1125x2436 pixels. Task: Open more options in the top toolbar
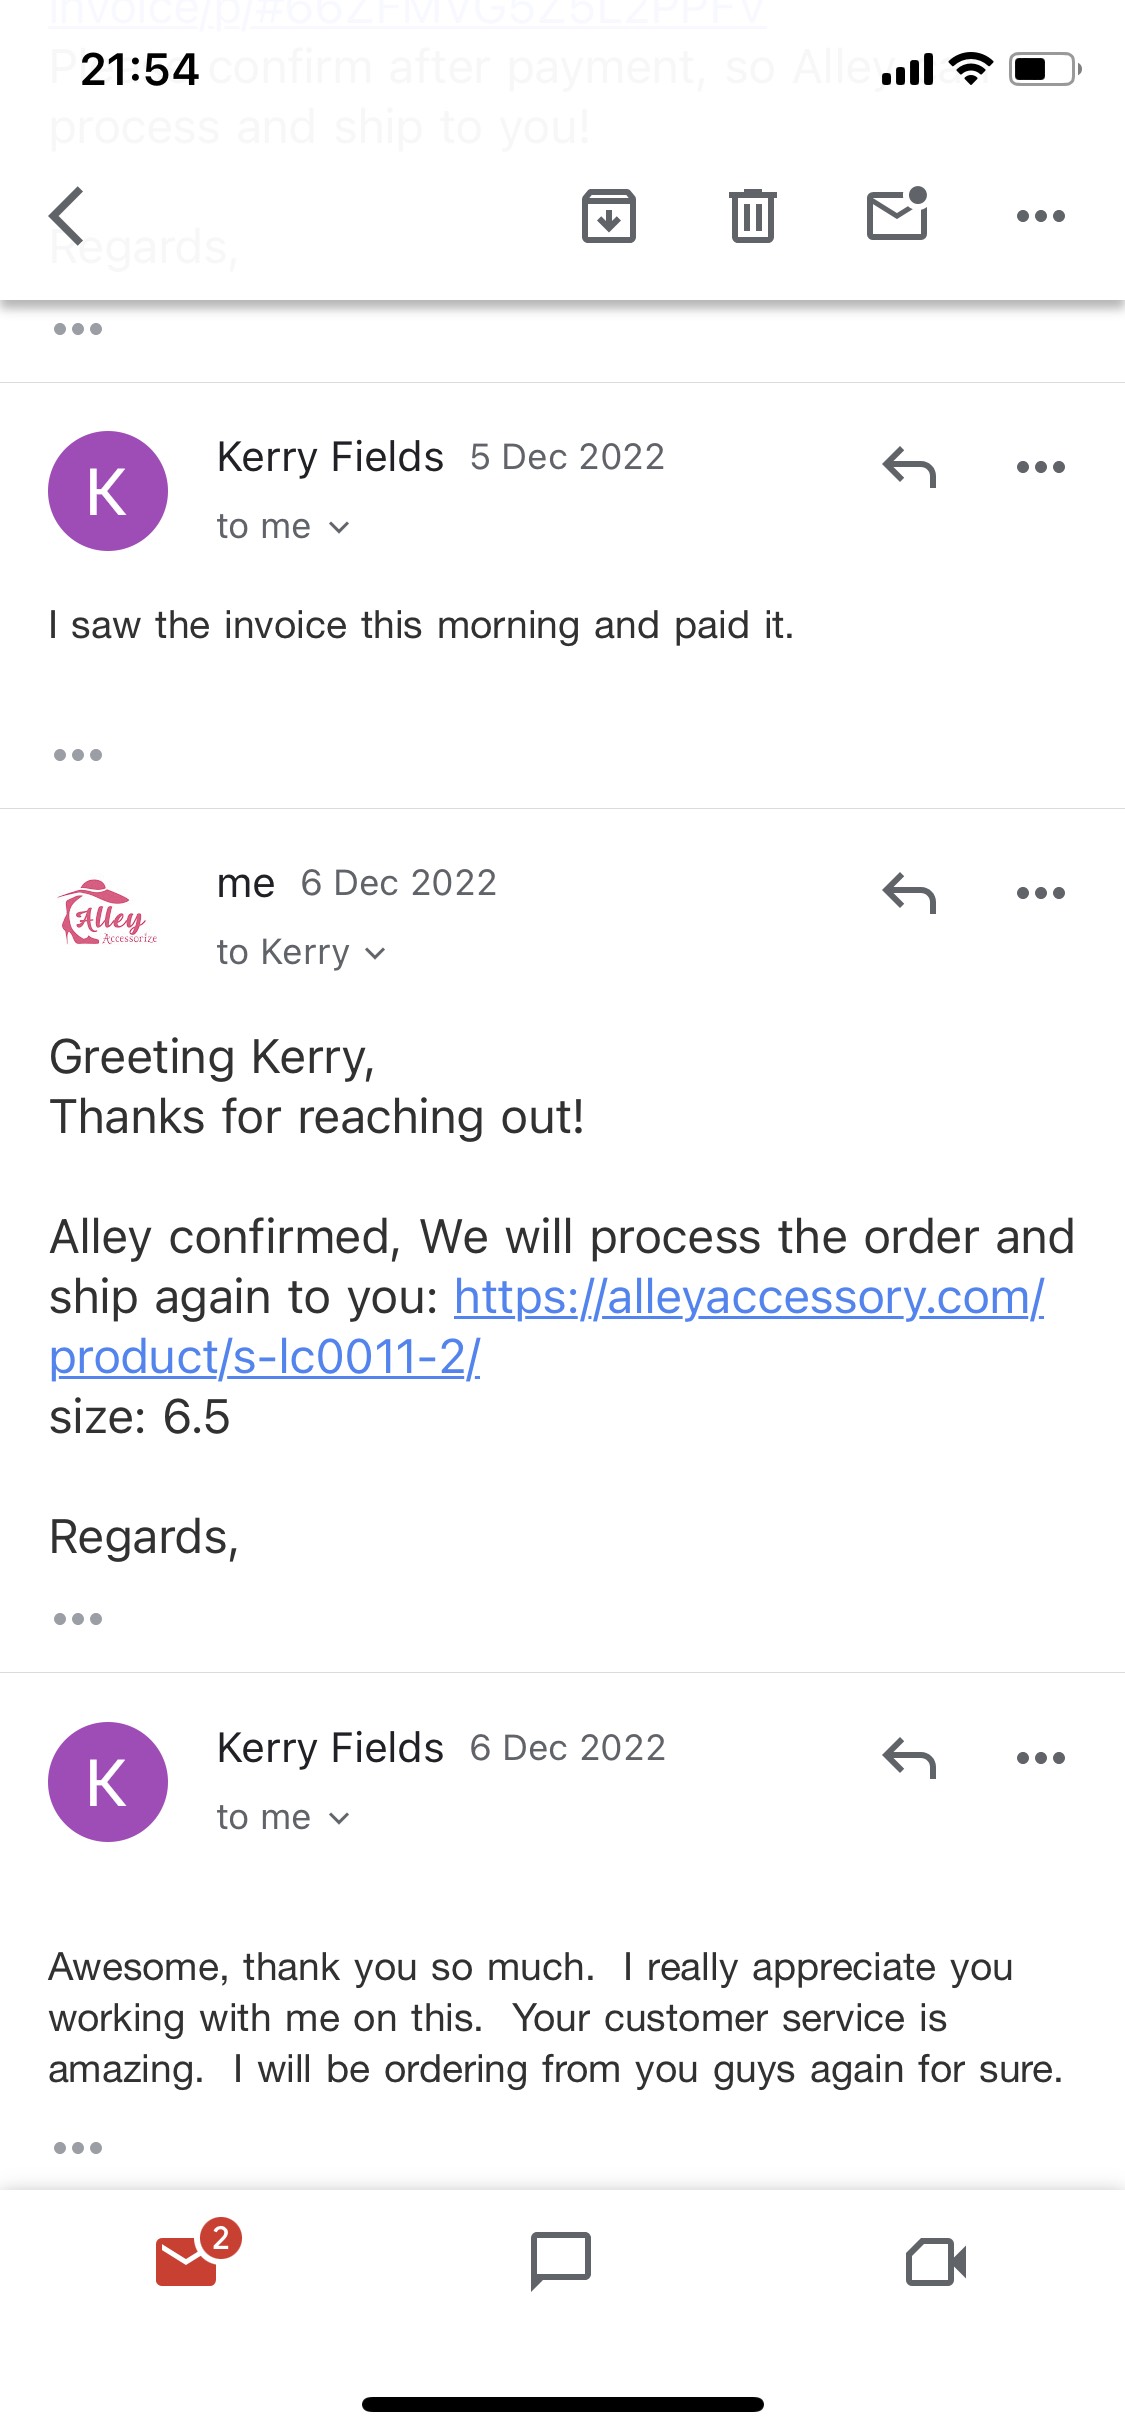pyautogui.click(x=1040, y=215)
